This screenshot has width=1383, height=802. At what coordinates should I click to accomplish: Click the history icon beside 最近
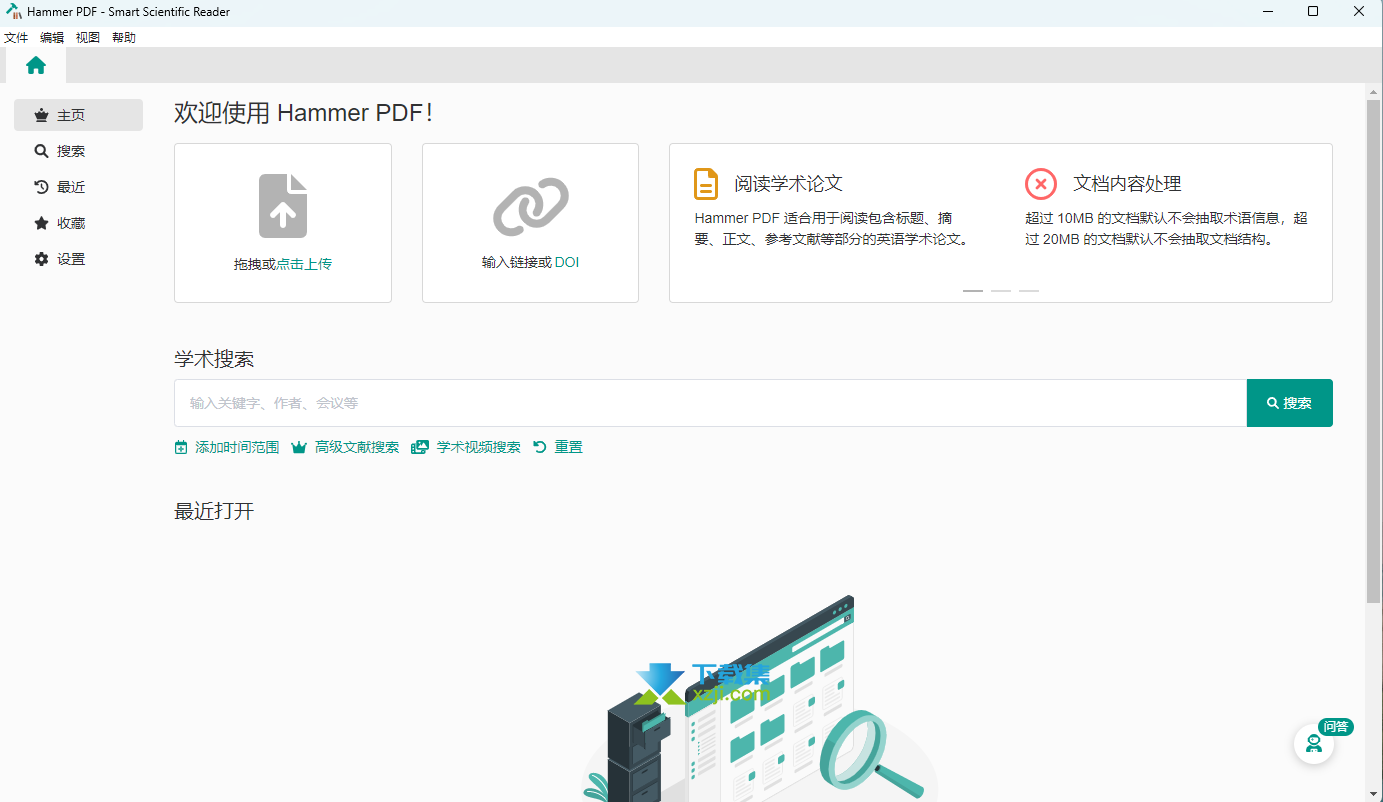pyautogui.click(x=41, y=187)
